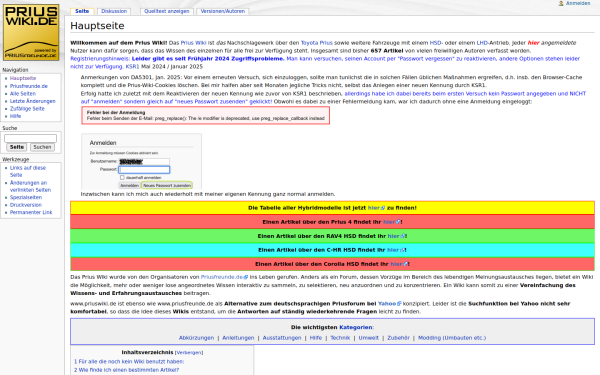
Task: Click the Seite search button
Action: 17,147
